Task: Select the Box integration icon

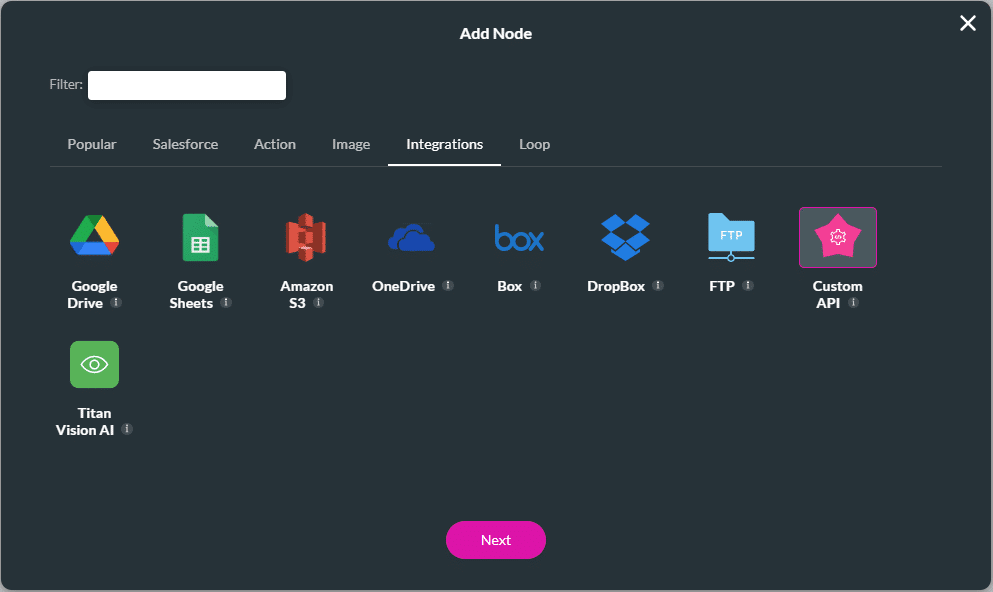Action: tap(518, 237)
